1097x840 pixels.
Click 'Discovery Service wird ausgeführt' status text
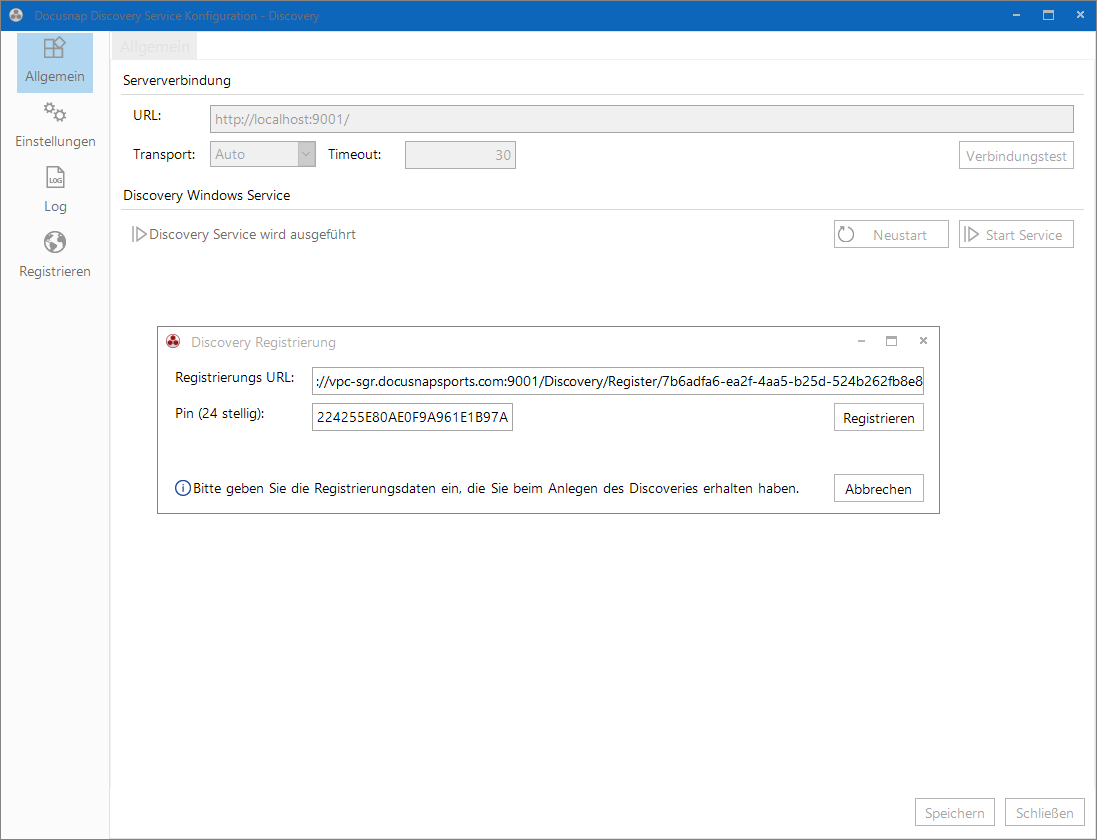[x=253, y=234]
